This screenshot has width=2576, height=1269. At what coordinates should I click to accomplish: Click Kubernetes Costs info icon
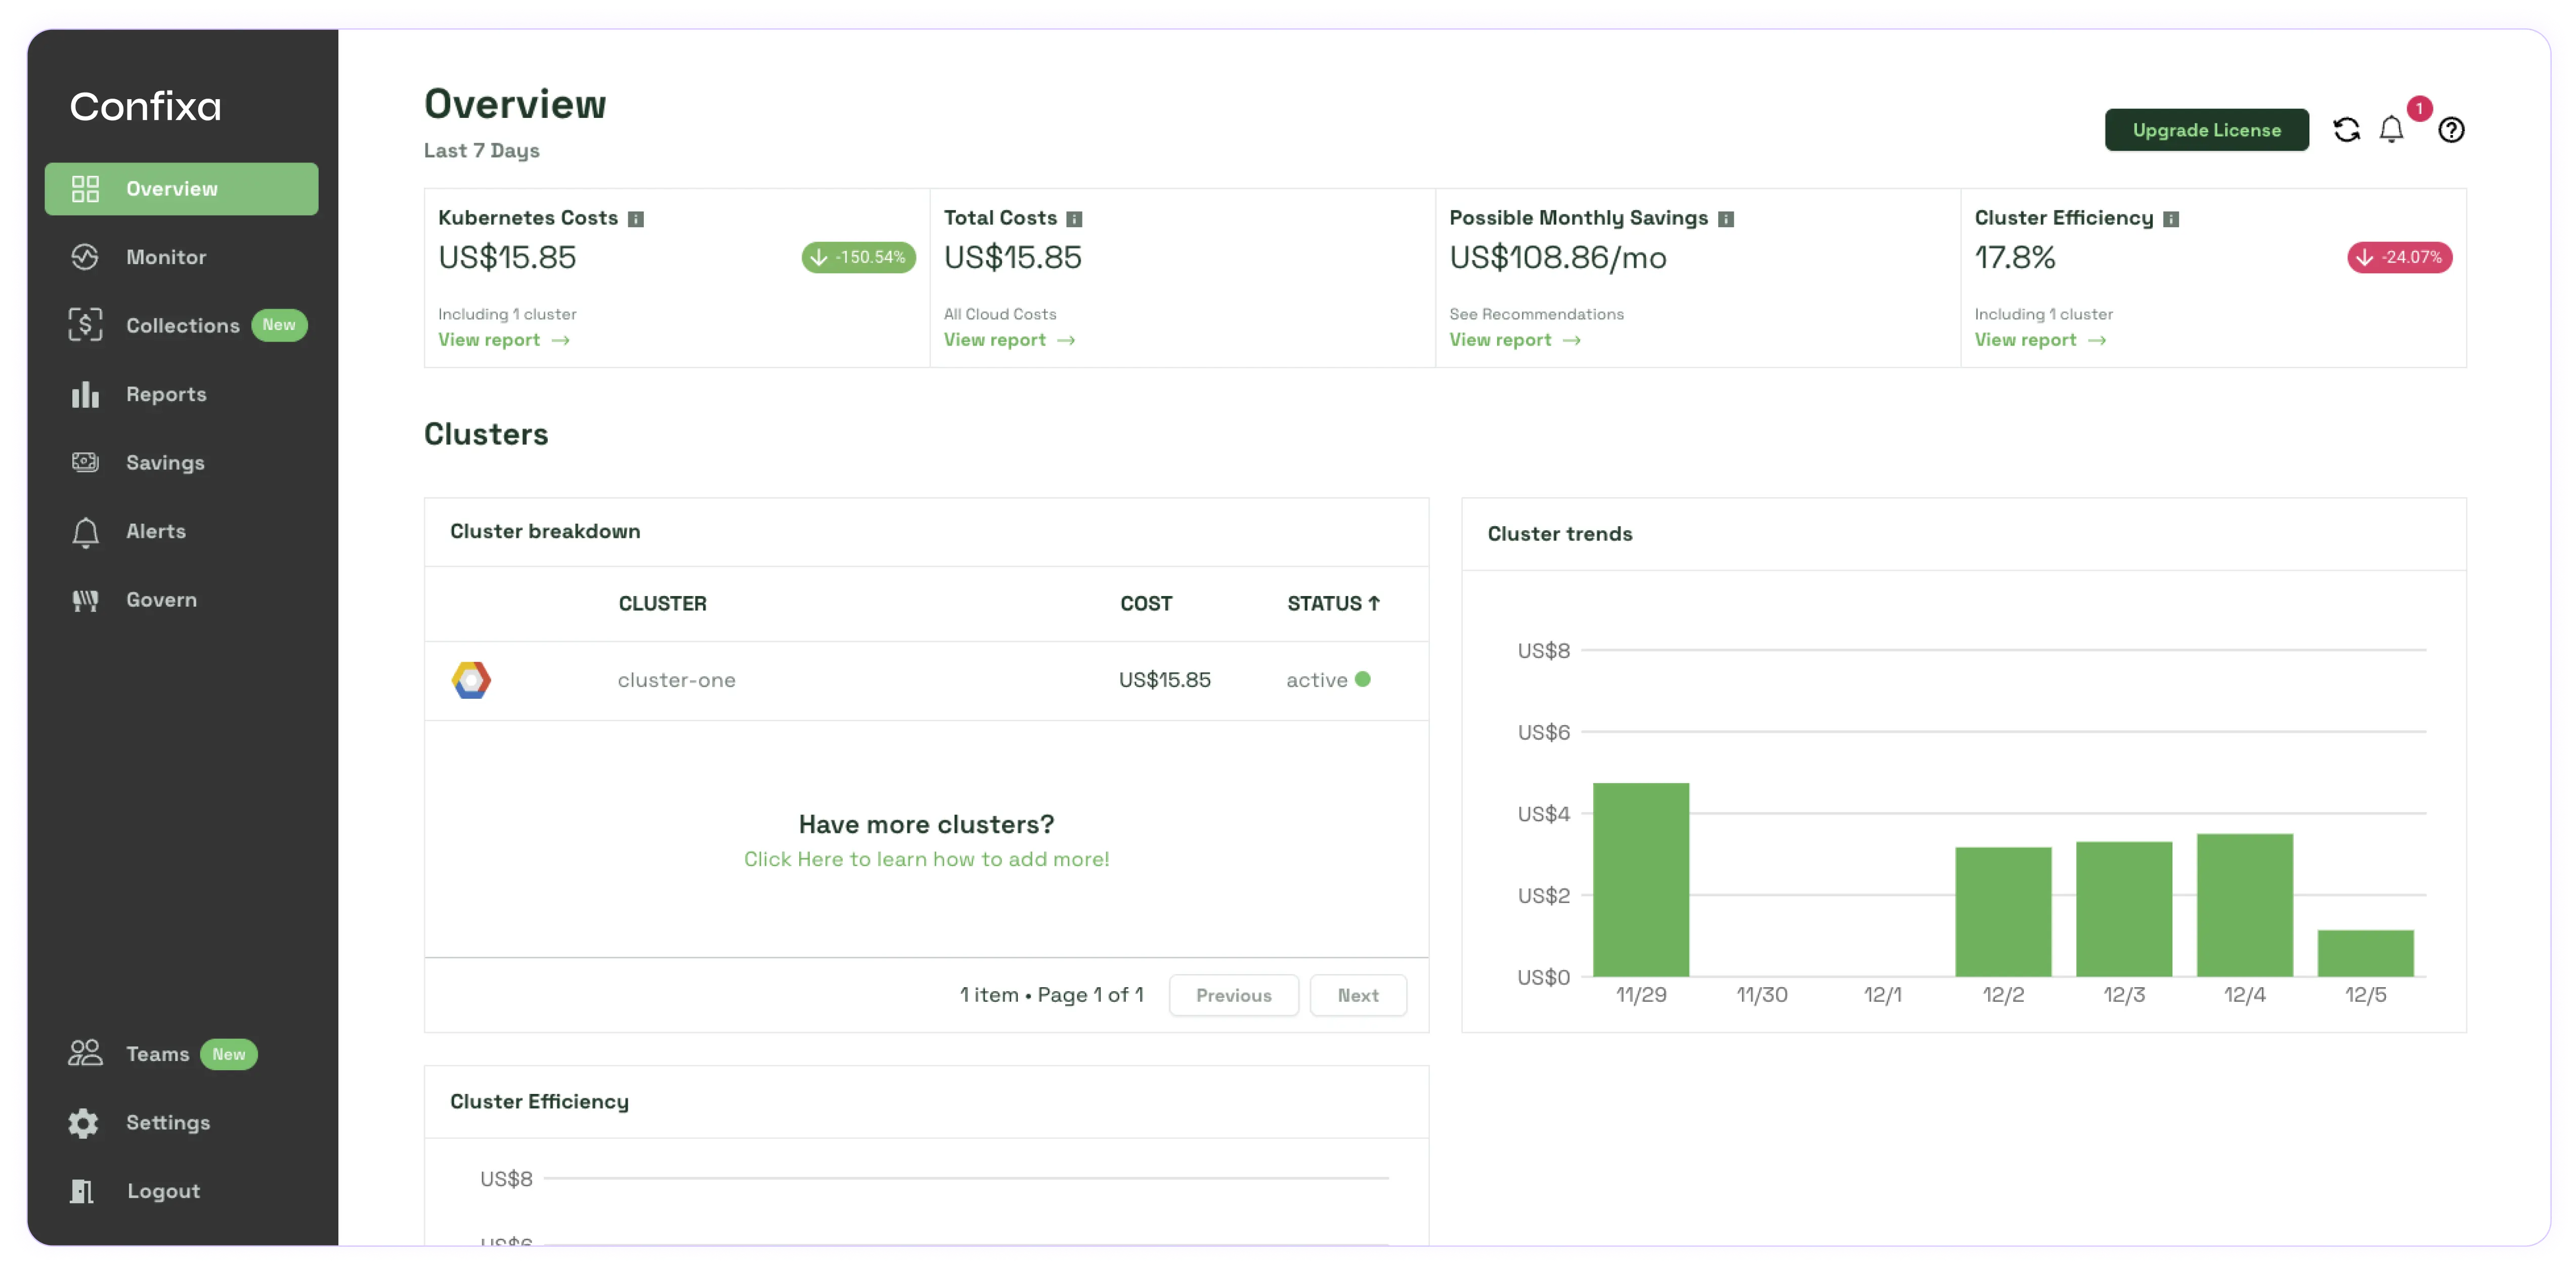tap(636, 219)
